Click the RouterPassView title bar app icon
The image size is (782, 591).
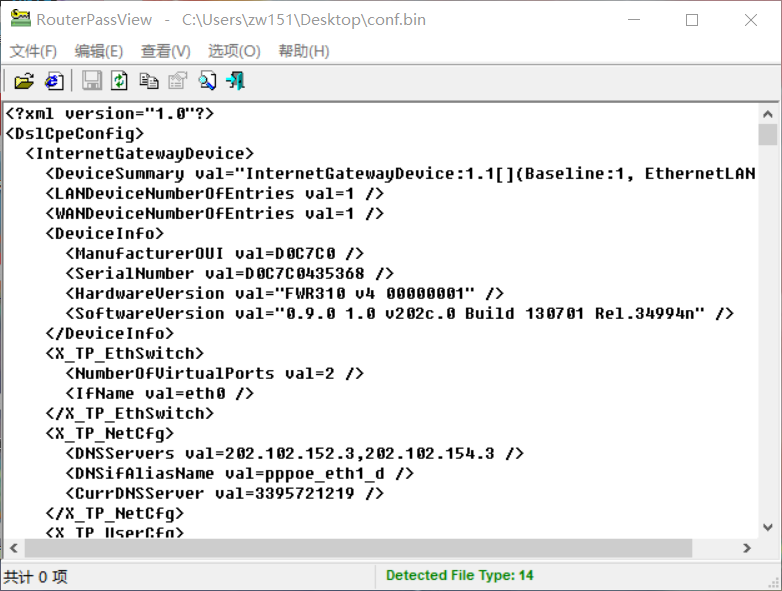tap(20, 18)
